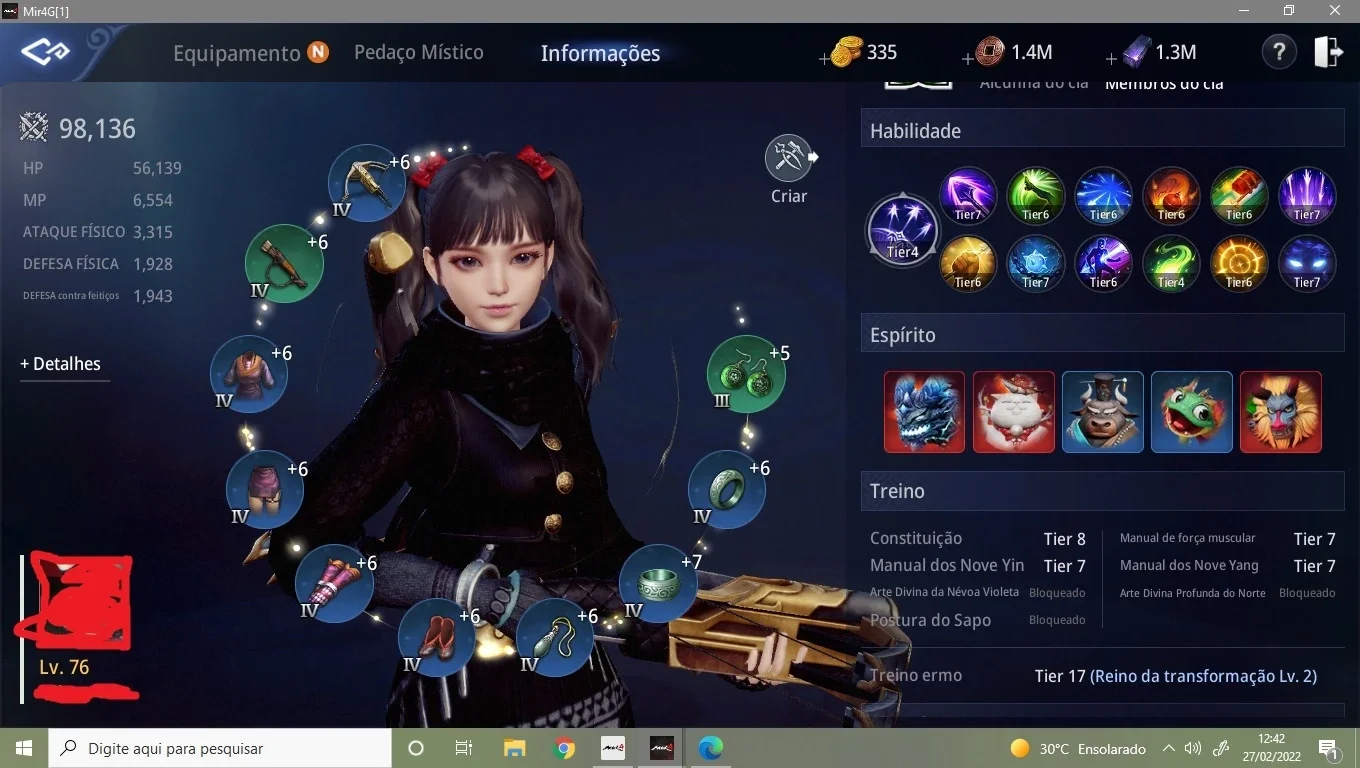
Task: Show hidden system tray icons
Action: coord(1168,748)
